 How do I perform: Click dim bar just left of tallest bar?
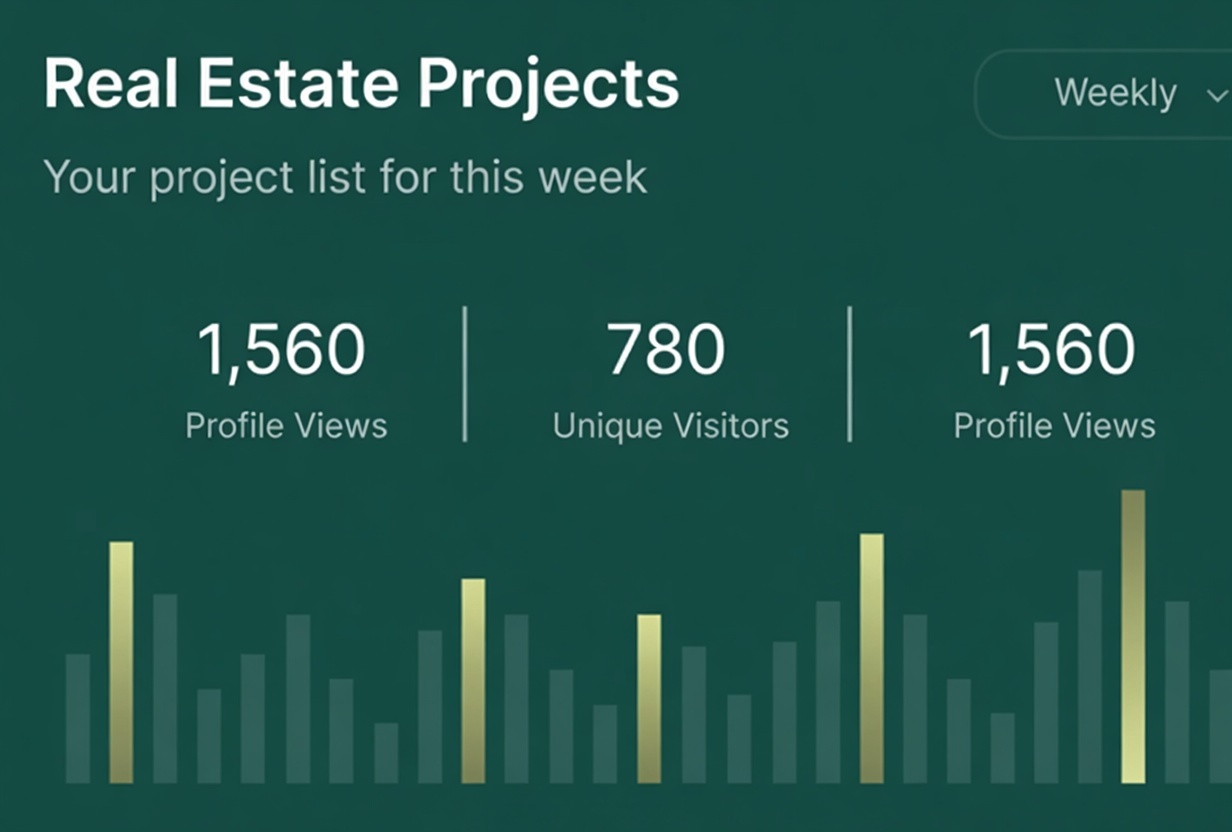pyautogui.click(x=1089, y=676)
